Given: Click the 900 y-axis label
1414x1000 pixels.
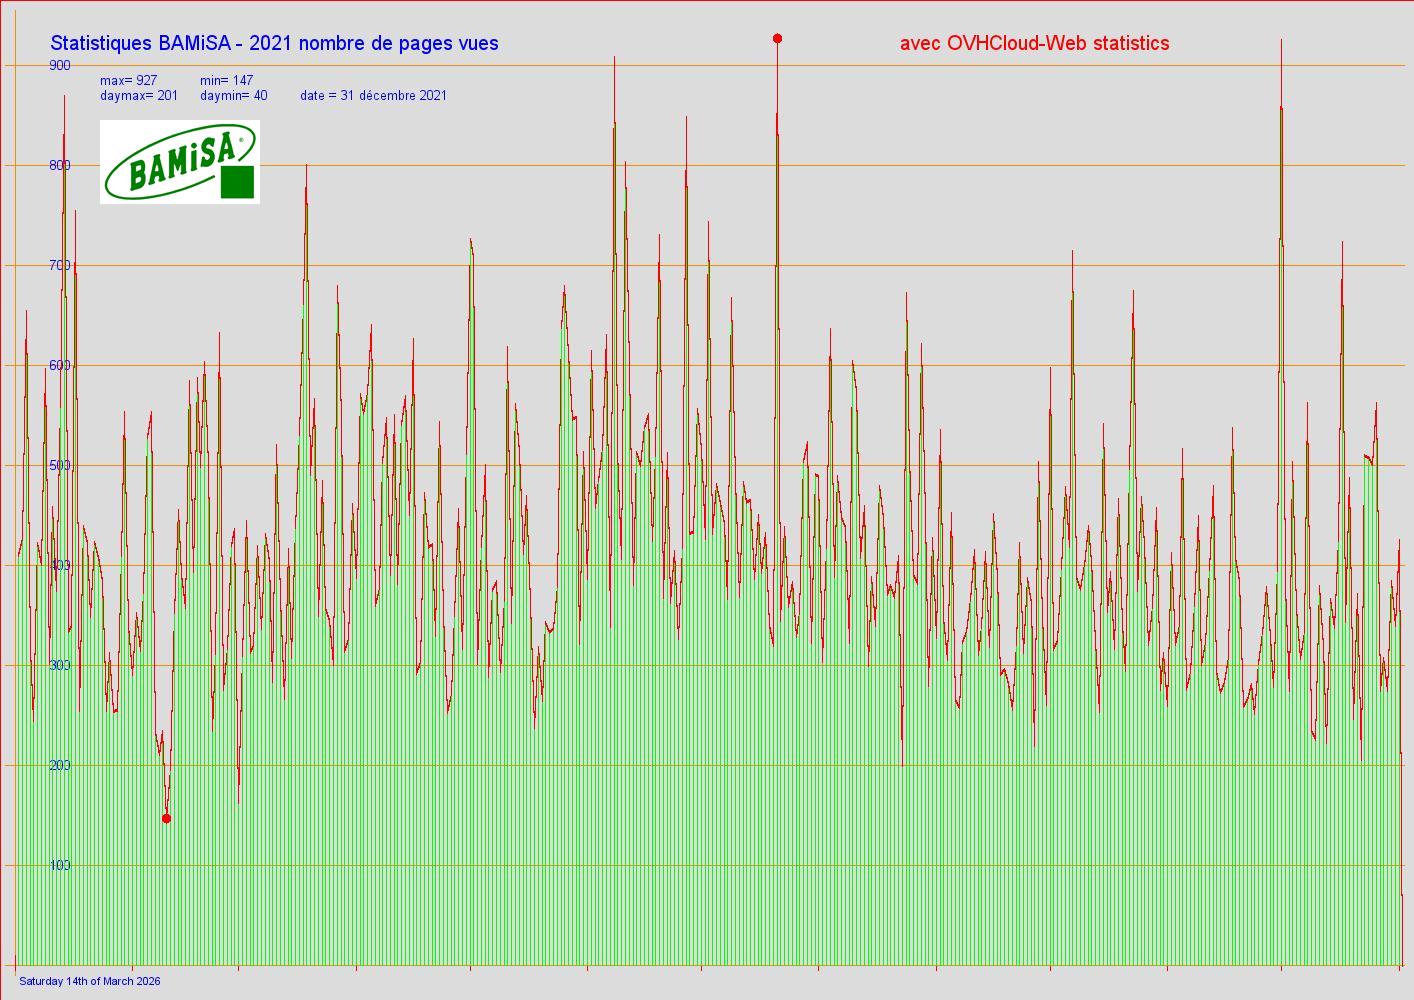Looking at the screenshot, I should [60, 65].
